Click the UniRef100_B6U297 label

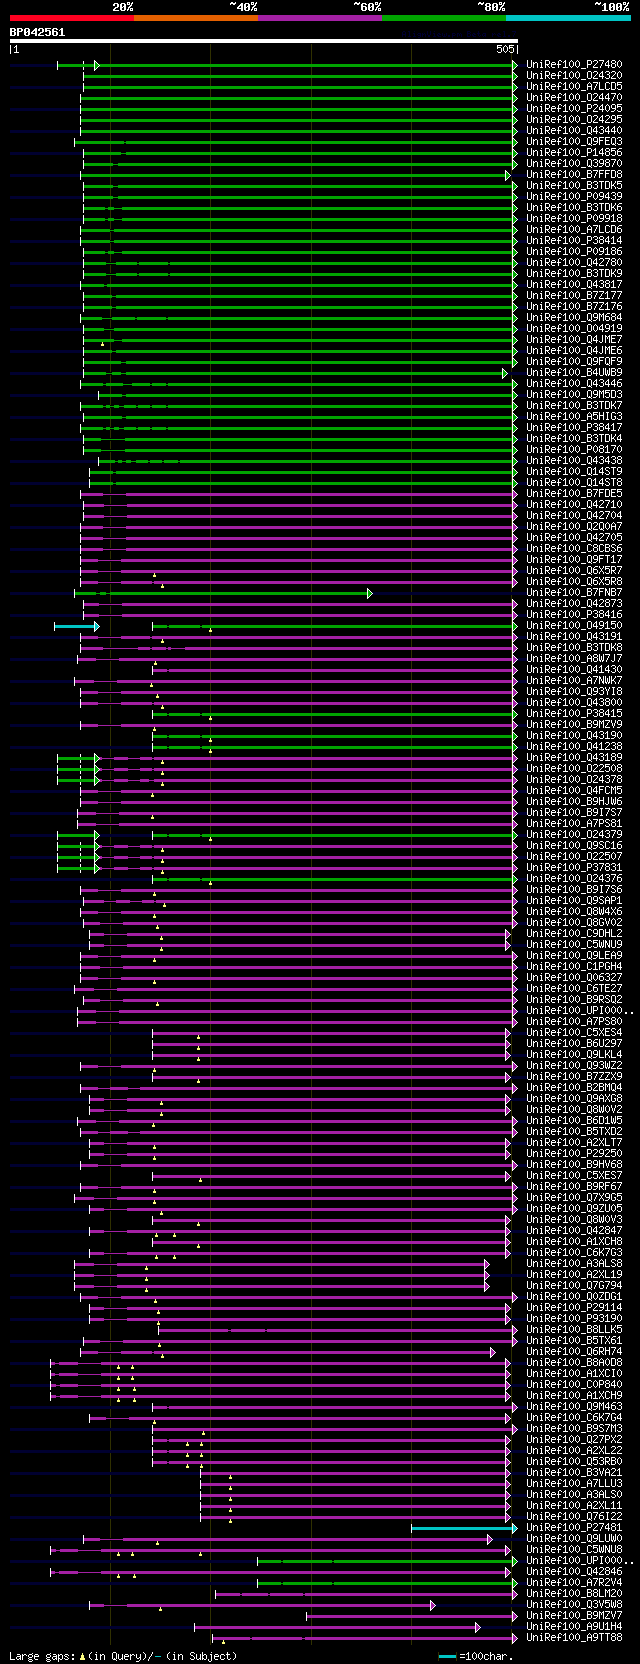click(574, 1044)
